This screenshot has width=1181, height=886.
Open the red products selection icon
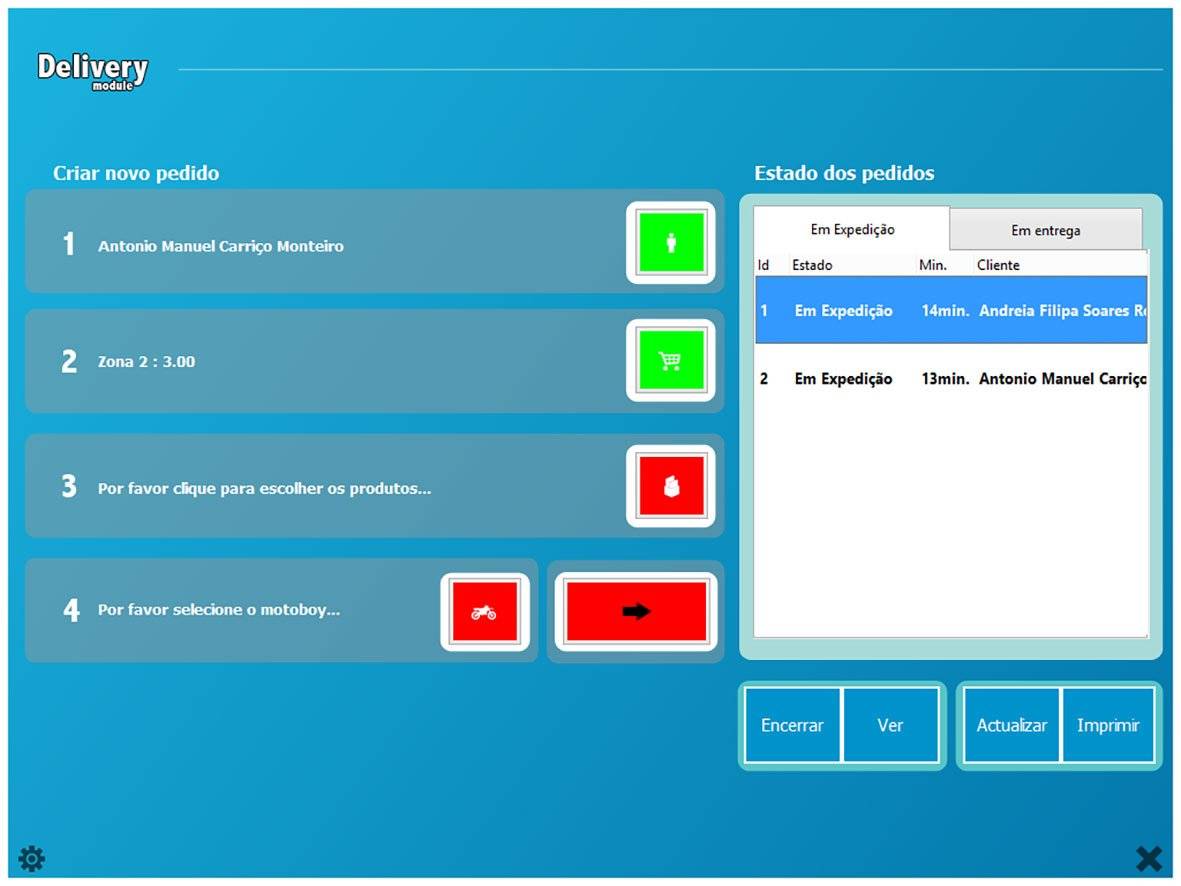click(670, 486)
